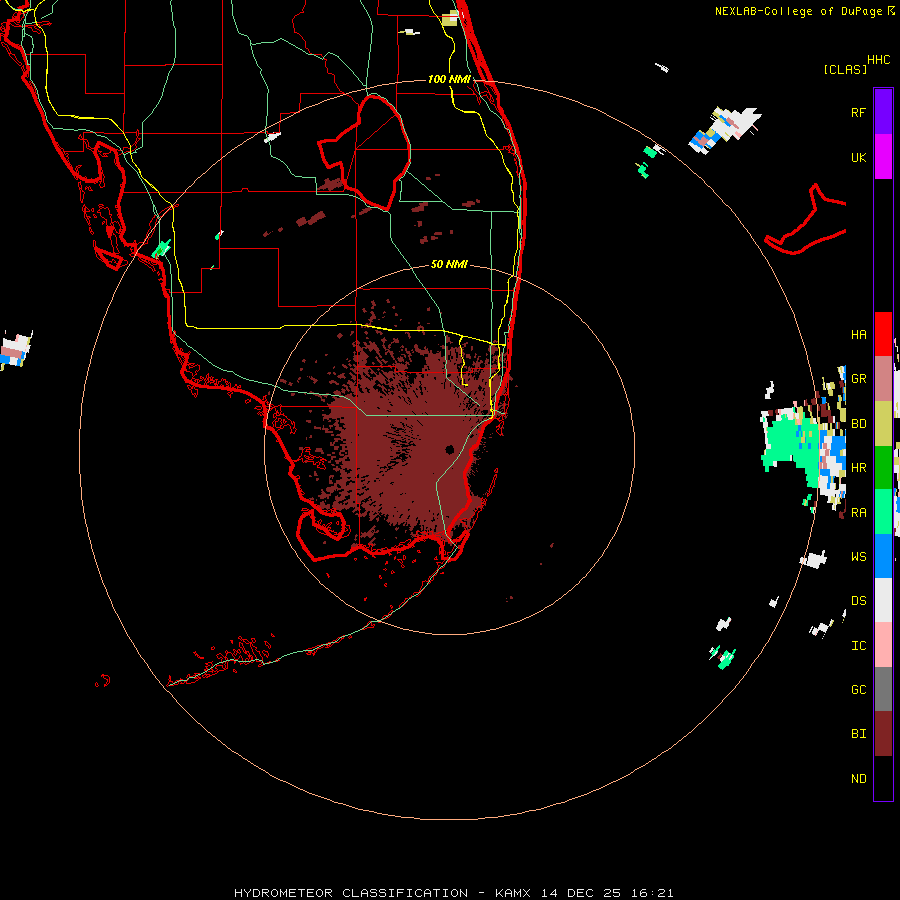900x900 pixels.
Task: Click the GR pinkish-brown legend swatch
Action: click(883, 378)
